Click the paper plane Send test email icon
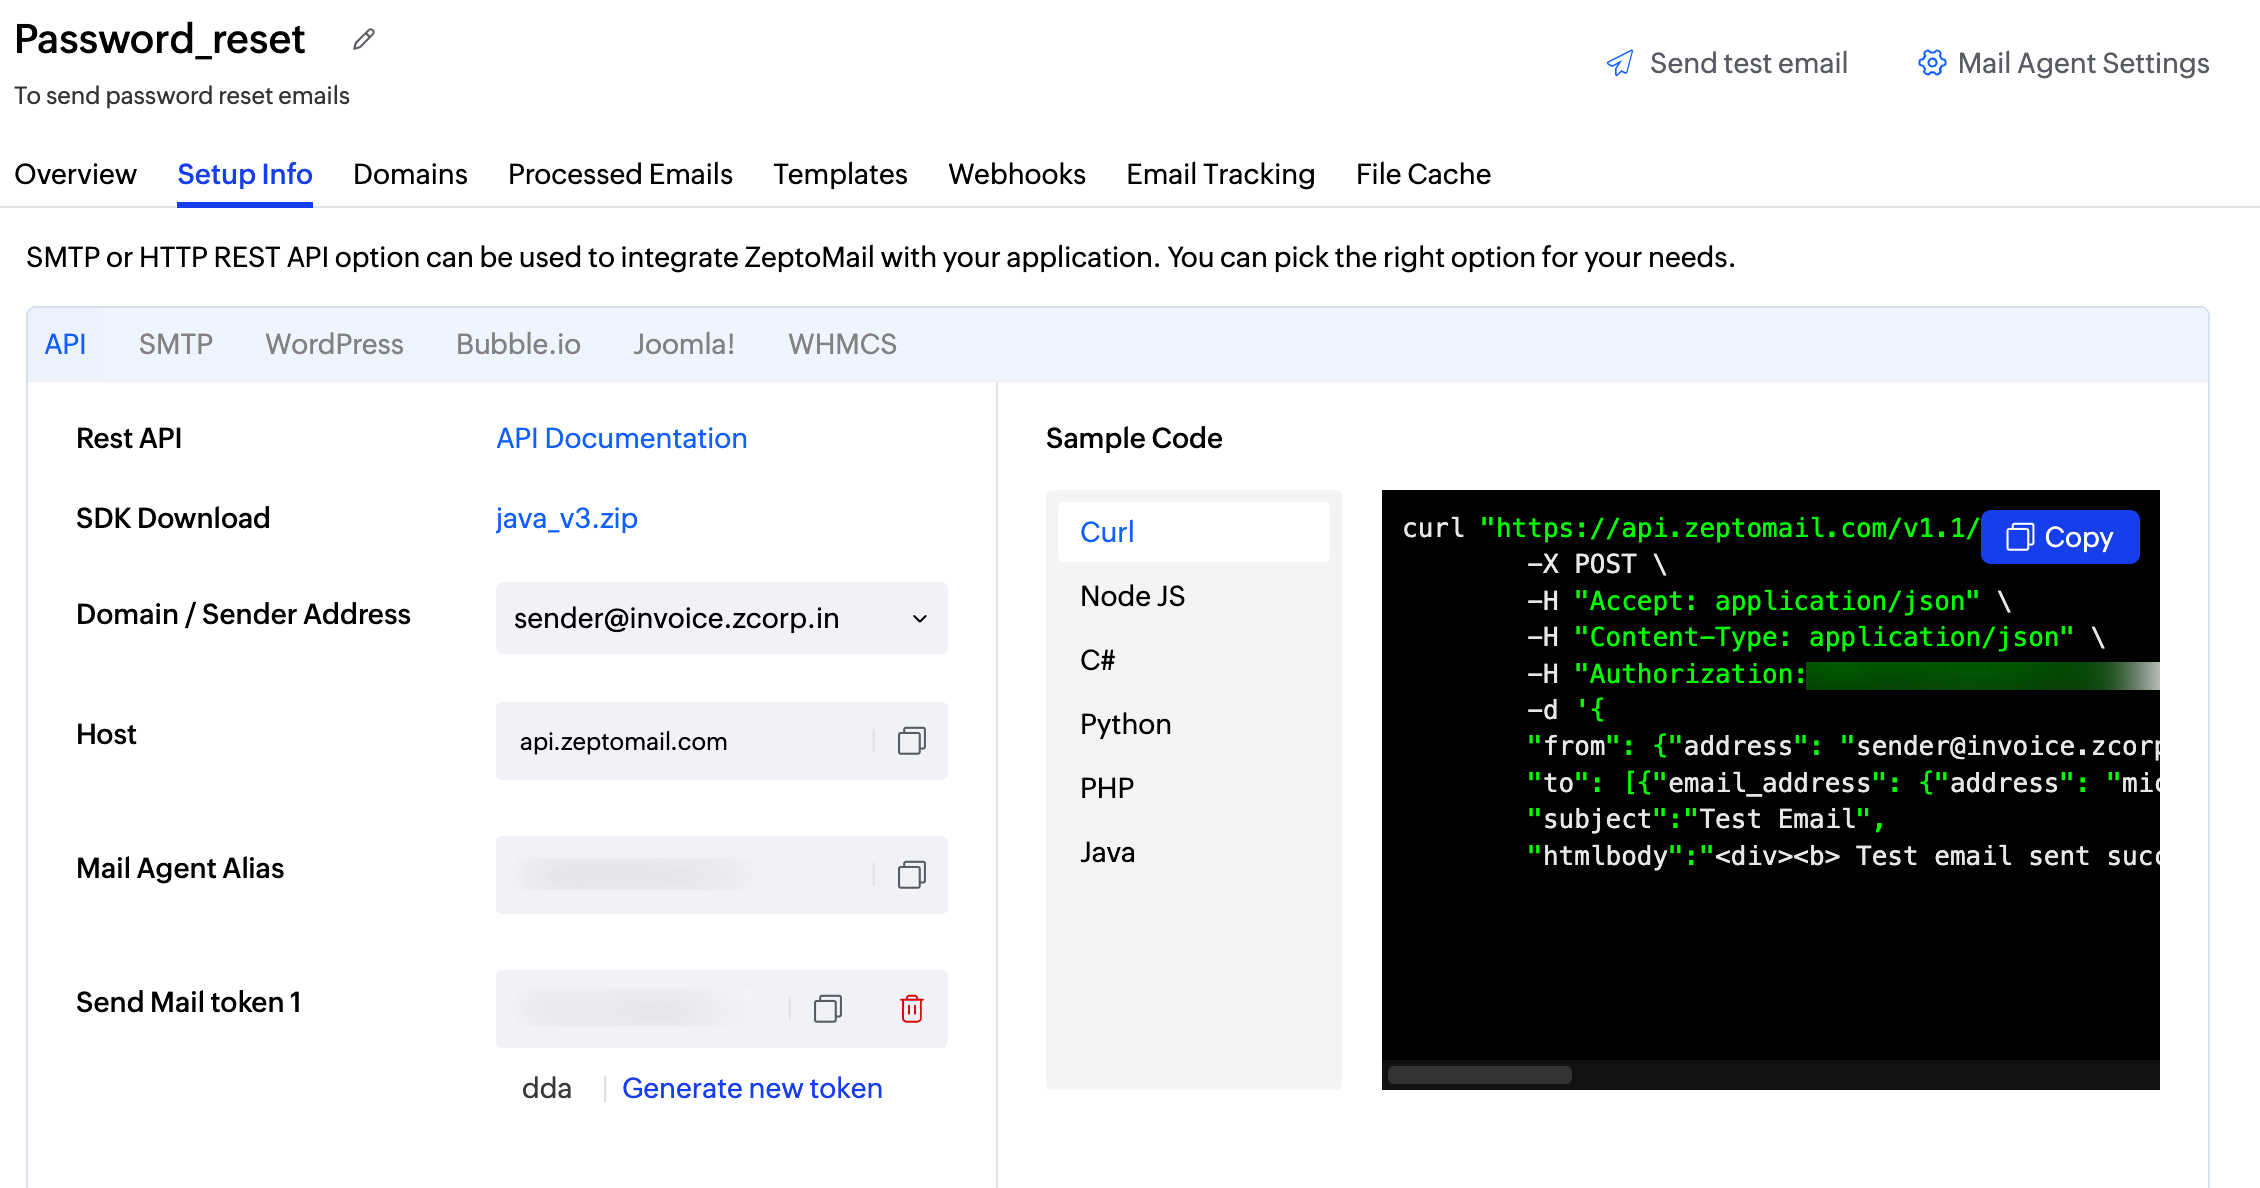This screenshot has width=2260, height=1188. [1620, 63]
